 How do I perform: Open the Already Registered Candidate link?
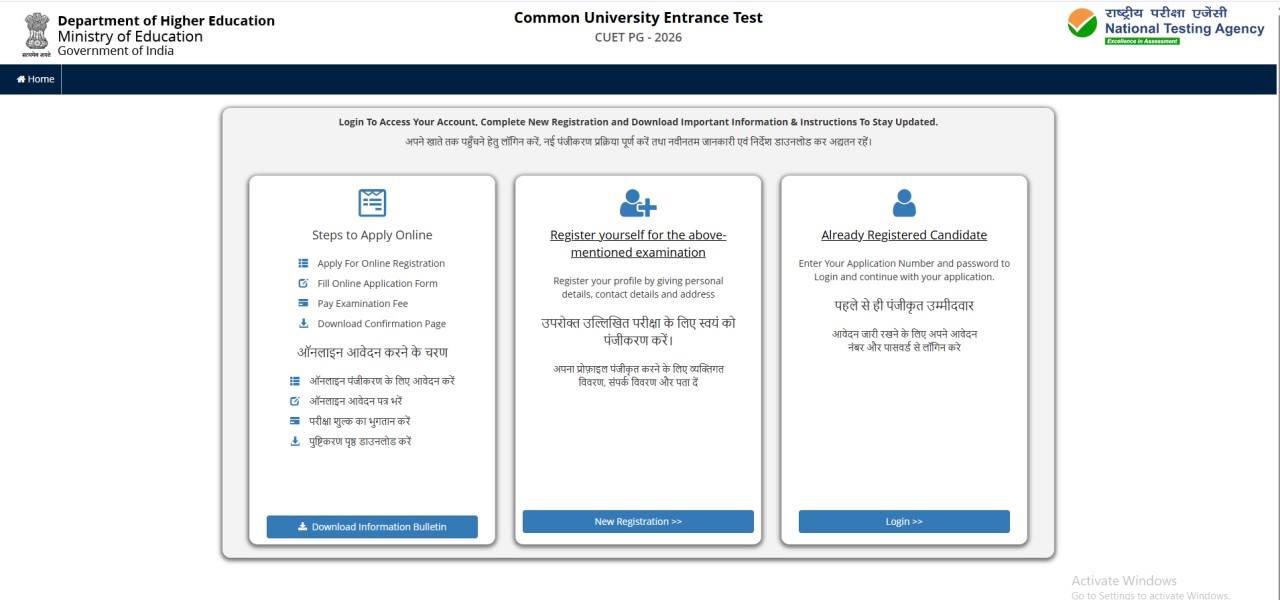(904, 234)
